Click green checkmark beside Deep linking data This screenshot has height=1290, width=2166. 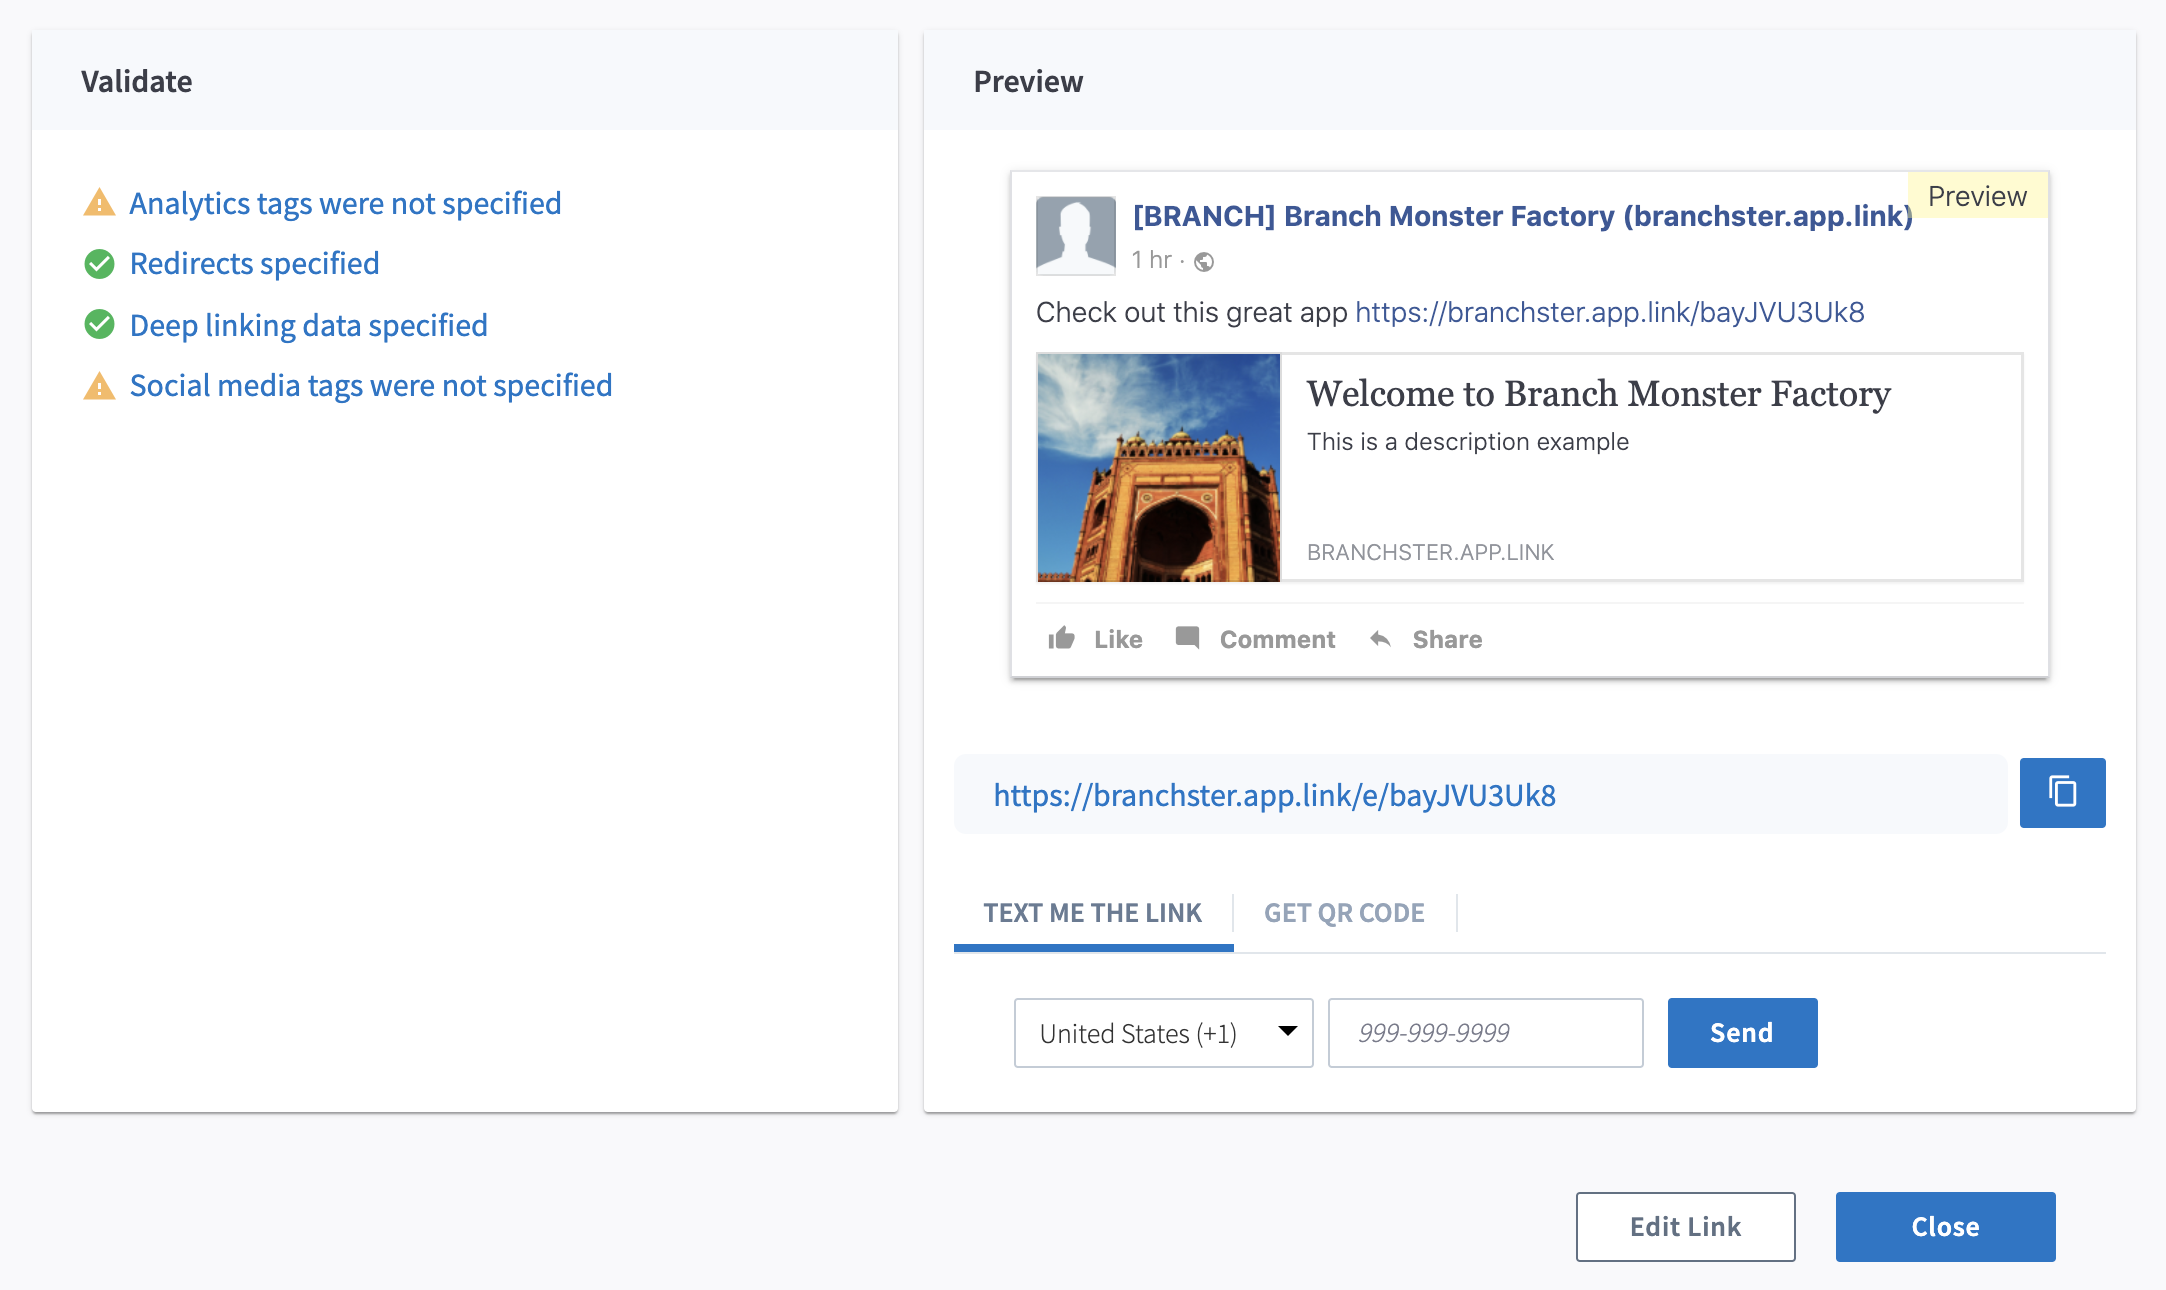99,325
